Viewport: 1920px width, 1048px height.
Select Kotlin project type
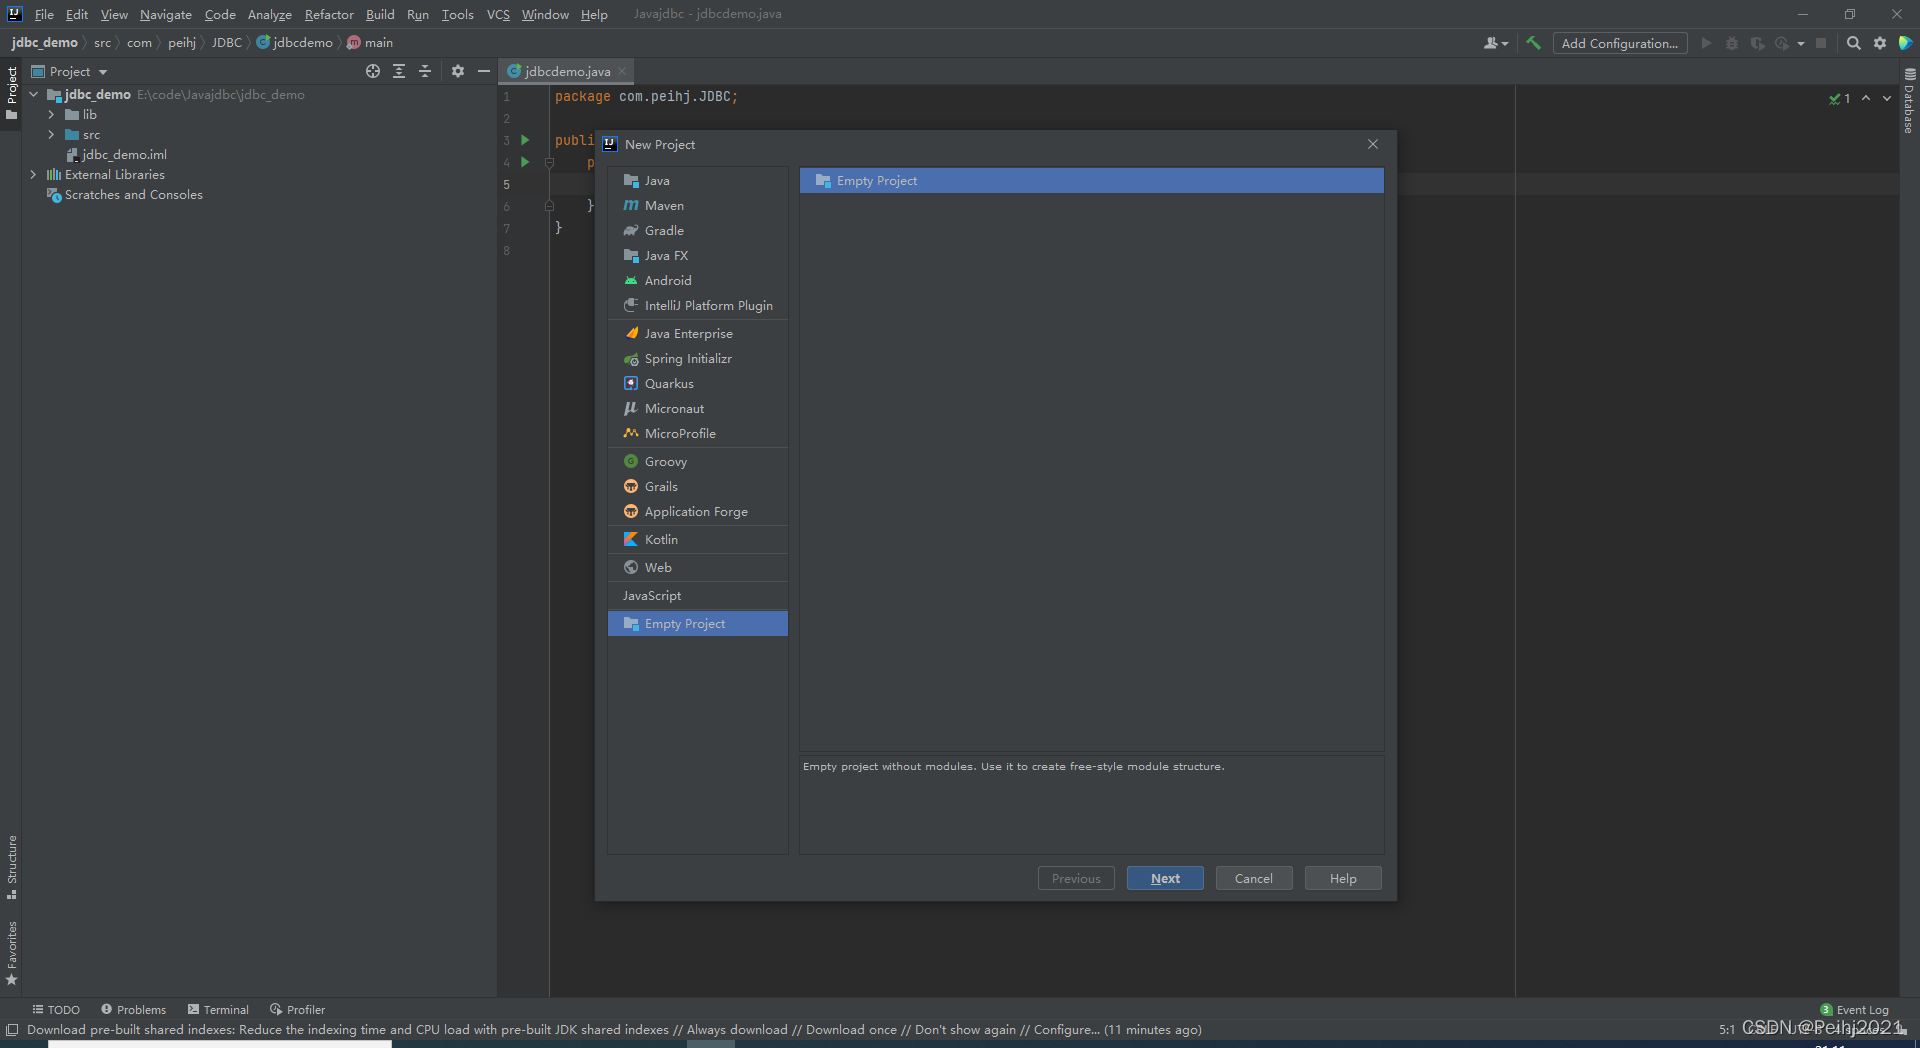pyautogui.click(x=697, y=539)
